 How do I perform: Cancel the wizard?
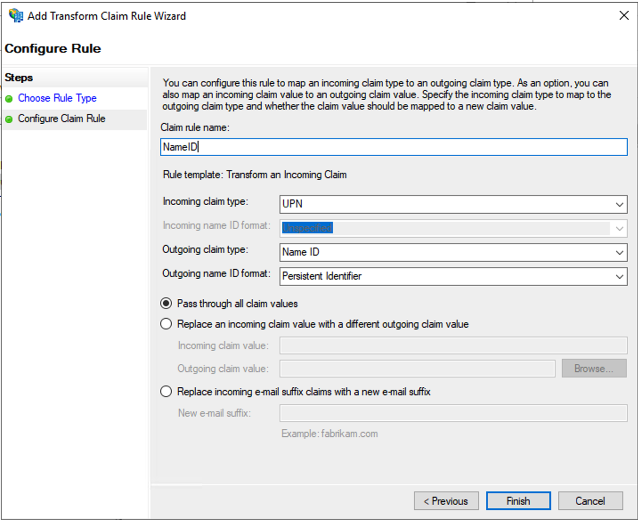[589, 500]
